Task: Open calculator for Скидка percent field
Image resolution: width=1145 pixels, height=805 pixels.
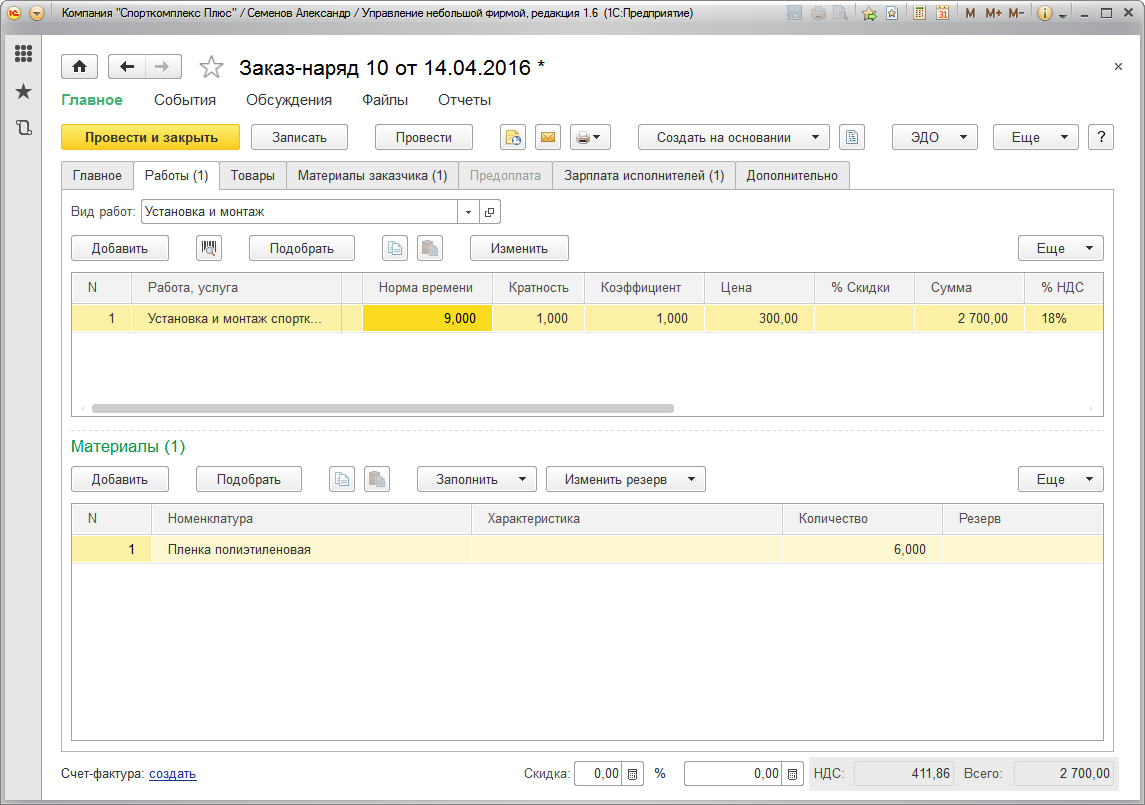Action: click(x=632, y=774)
